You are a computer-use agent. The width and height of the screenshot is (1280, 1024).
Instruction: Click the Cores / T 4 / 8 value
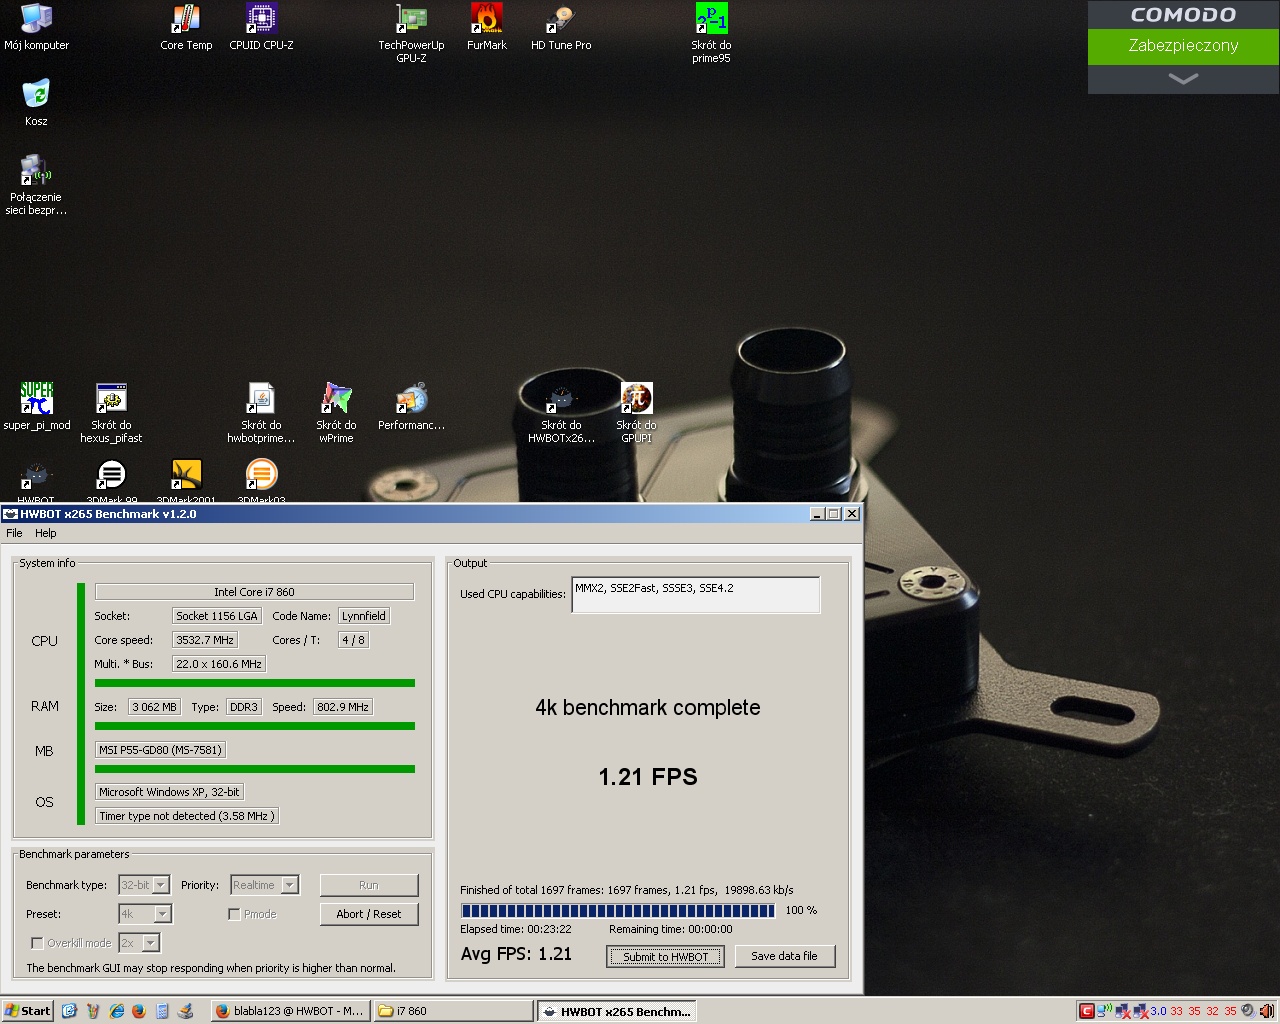point(353,640)
